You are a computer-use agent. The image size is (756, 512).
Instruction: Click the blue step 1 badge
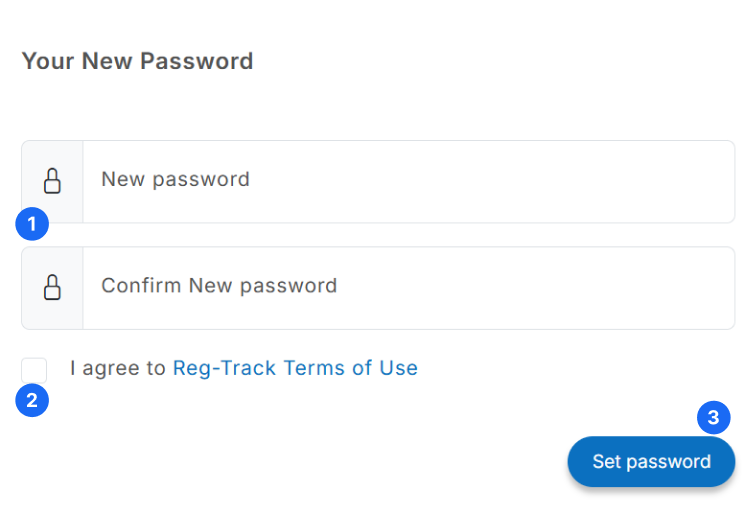(x=32, y=224)
